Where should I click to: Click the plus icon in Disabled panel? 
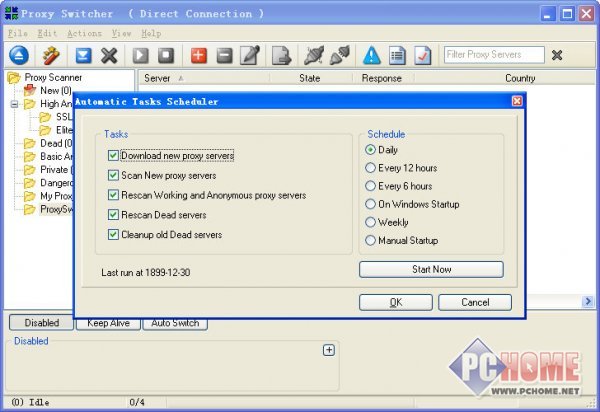pos(329,350)
